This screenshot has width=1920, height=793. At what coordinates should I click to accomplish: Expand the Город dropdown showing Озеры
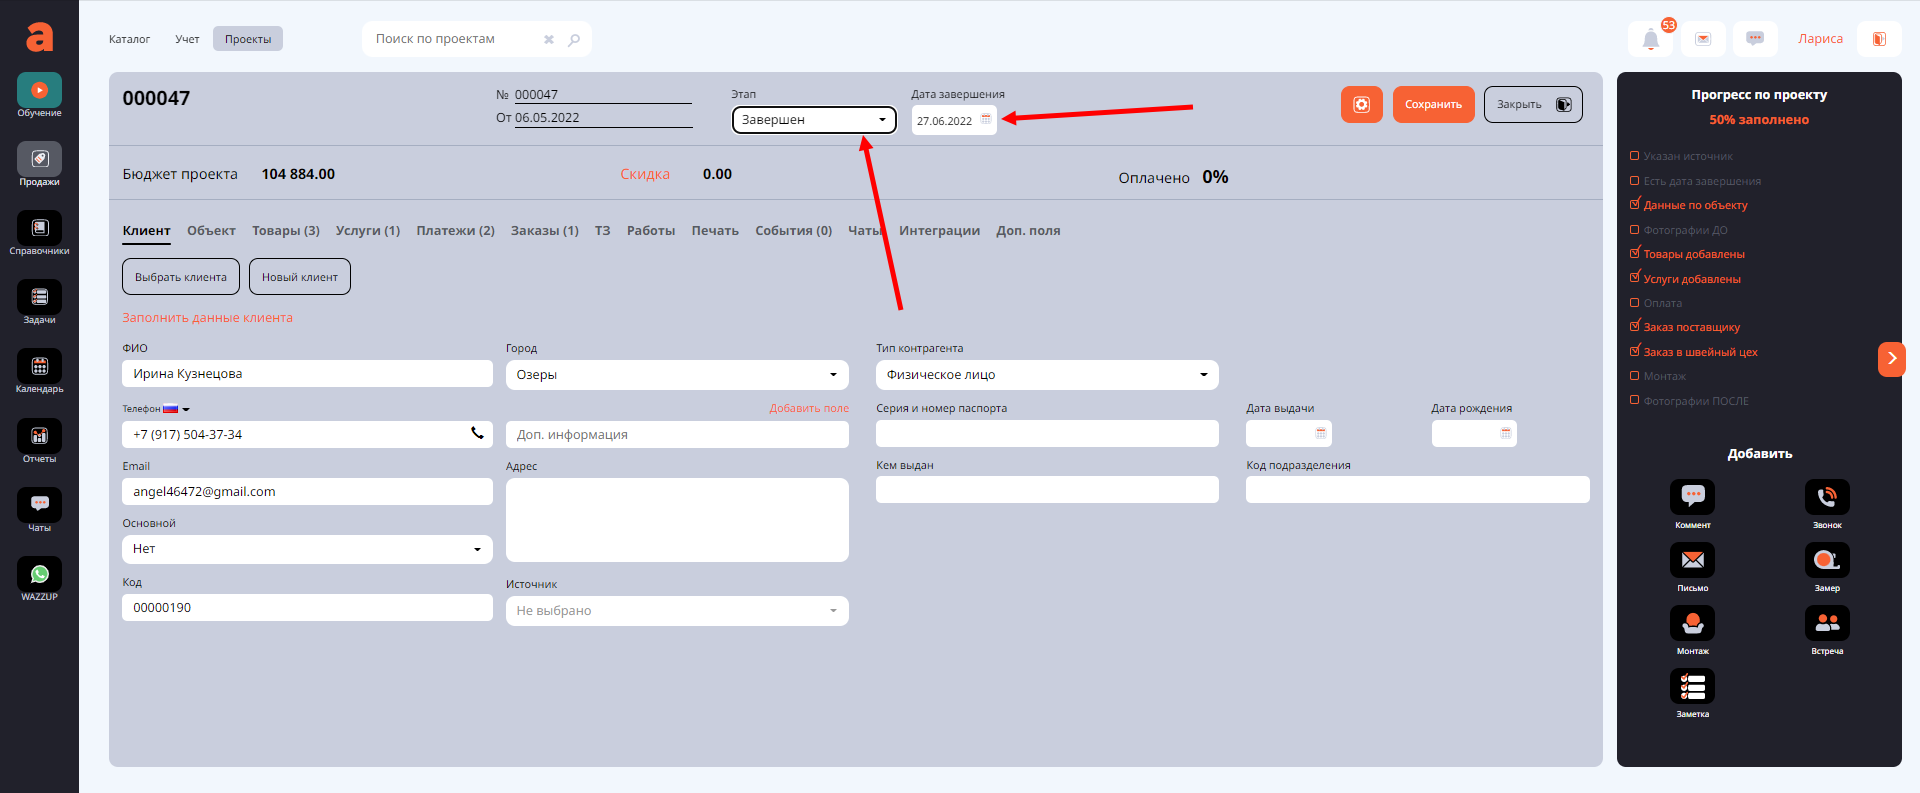677,375
